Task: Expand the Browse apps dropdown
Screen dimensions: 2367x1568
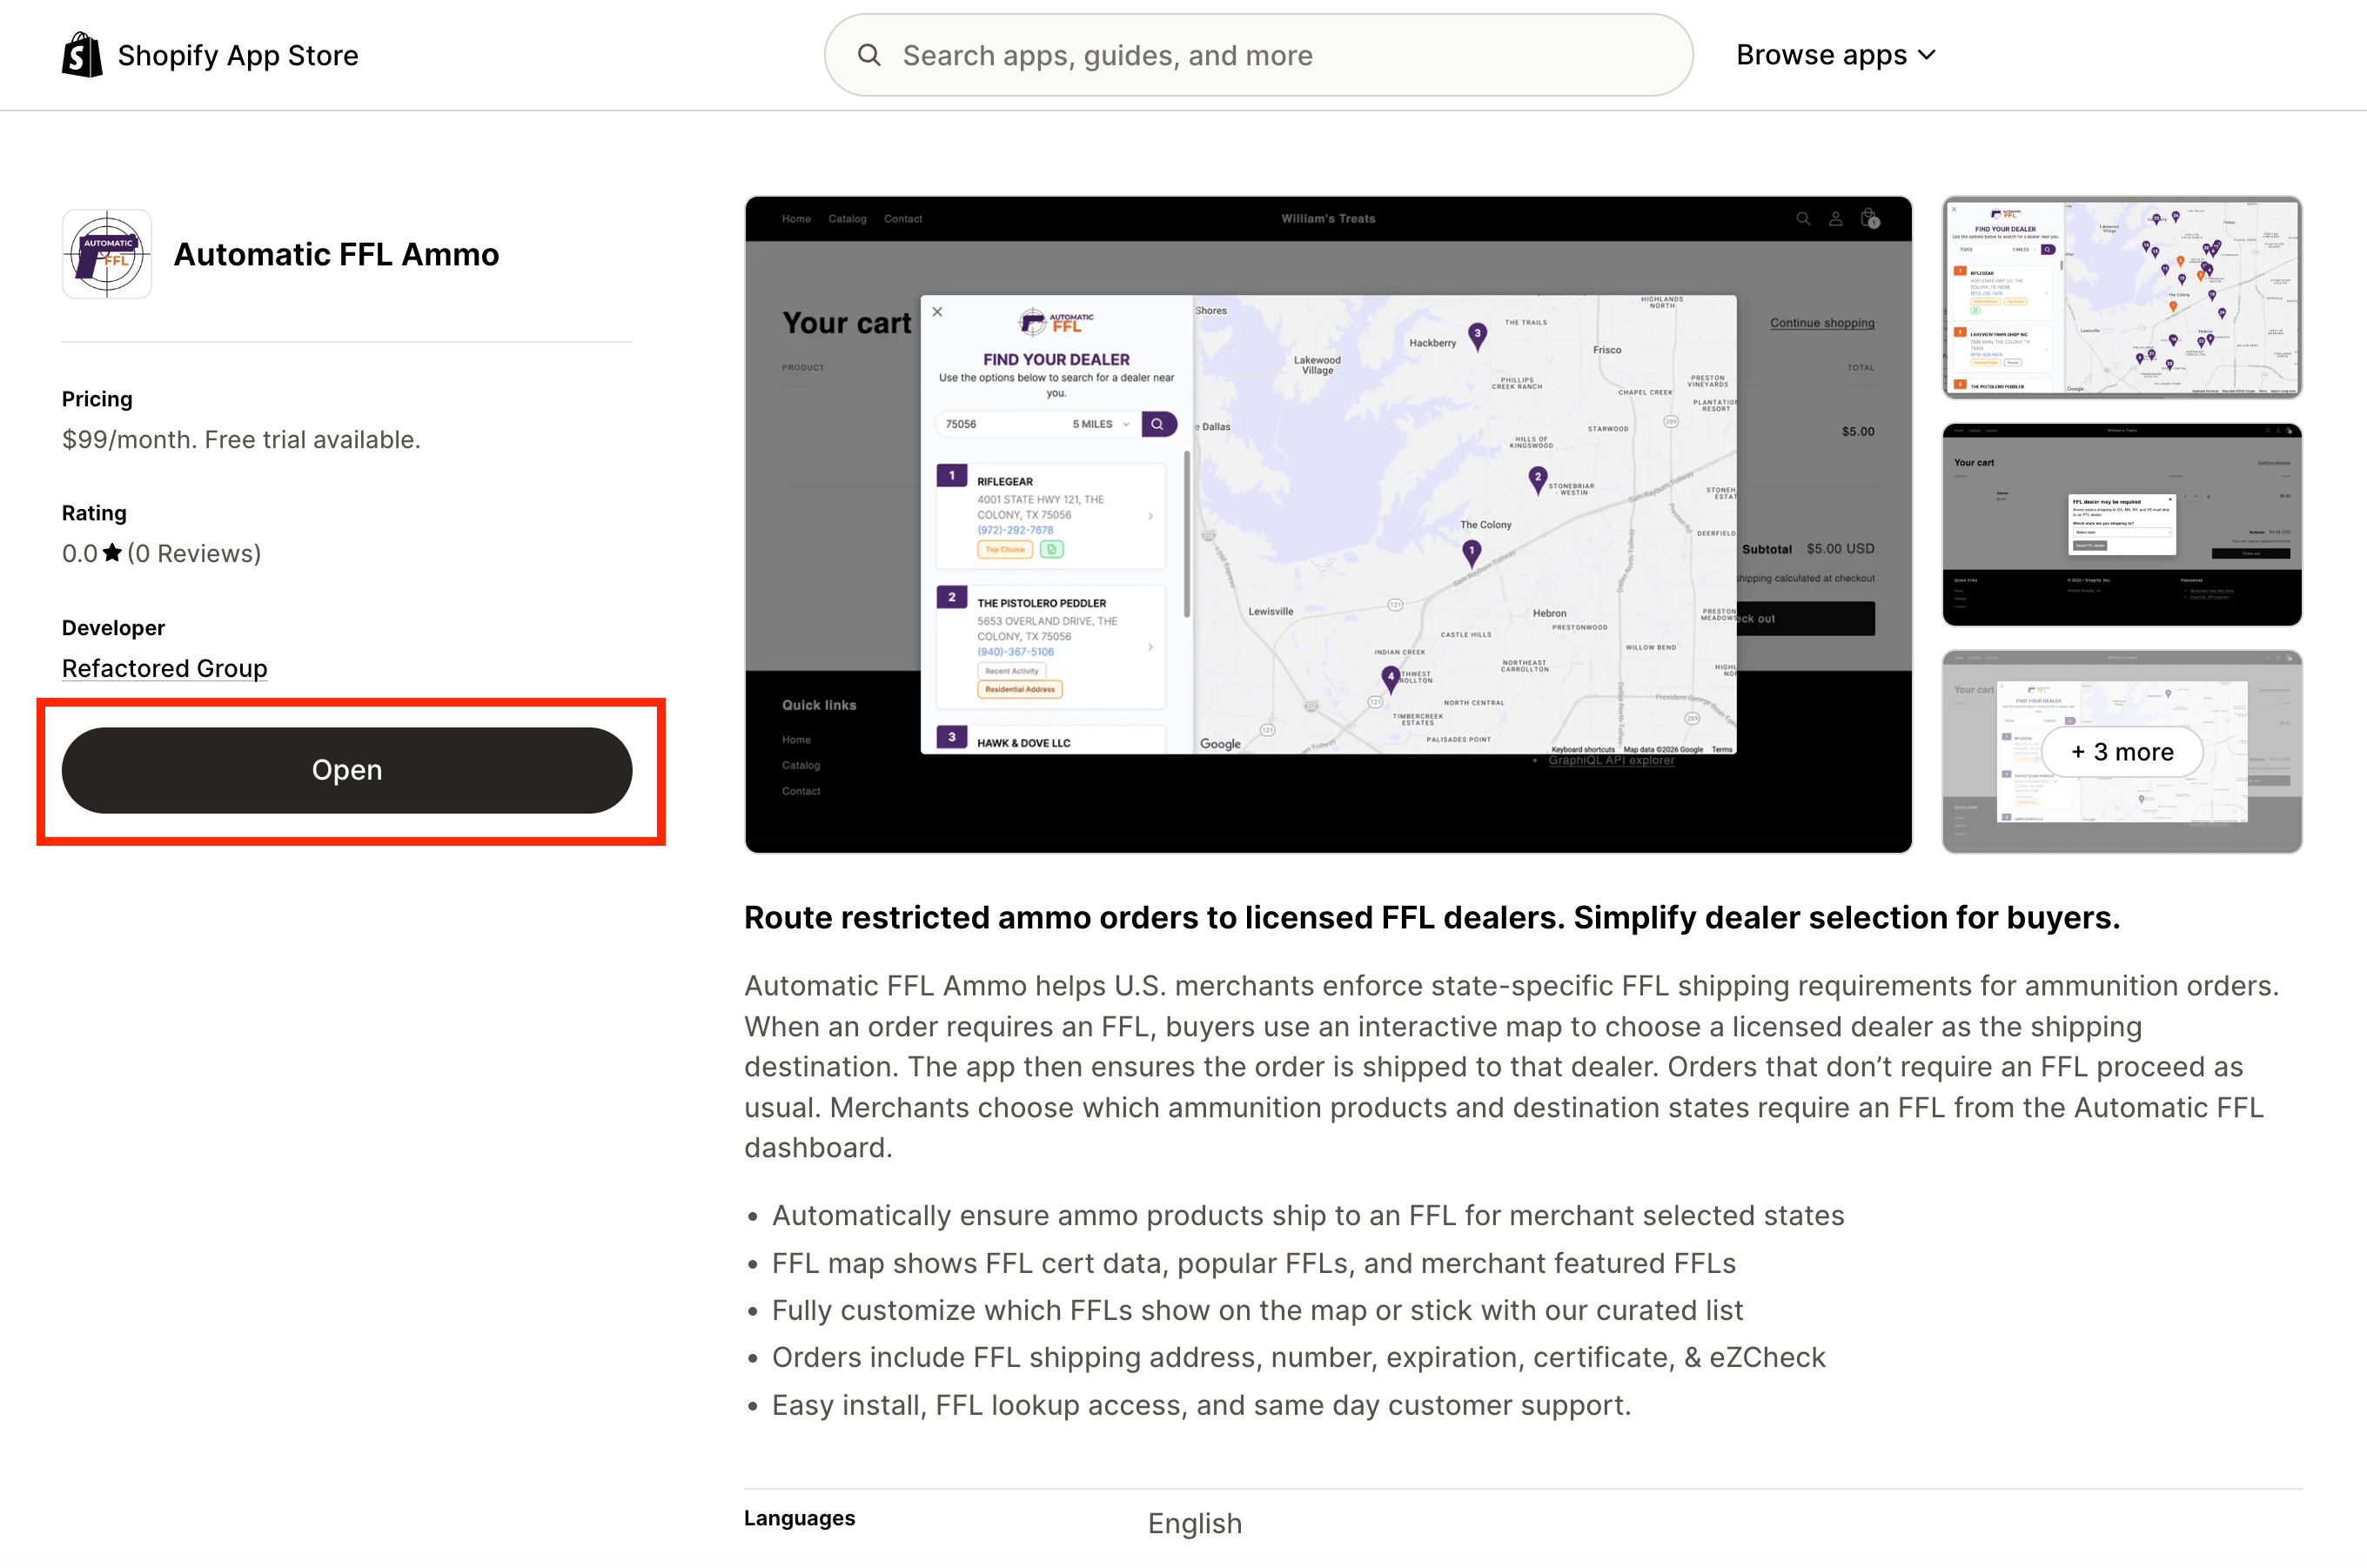Action: click(x=1836, y=55)
